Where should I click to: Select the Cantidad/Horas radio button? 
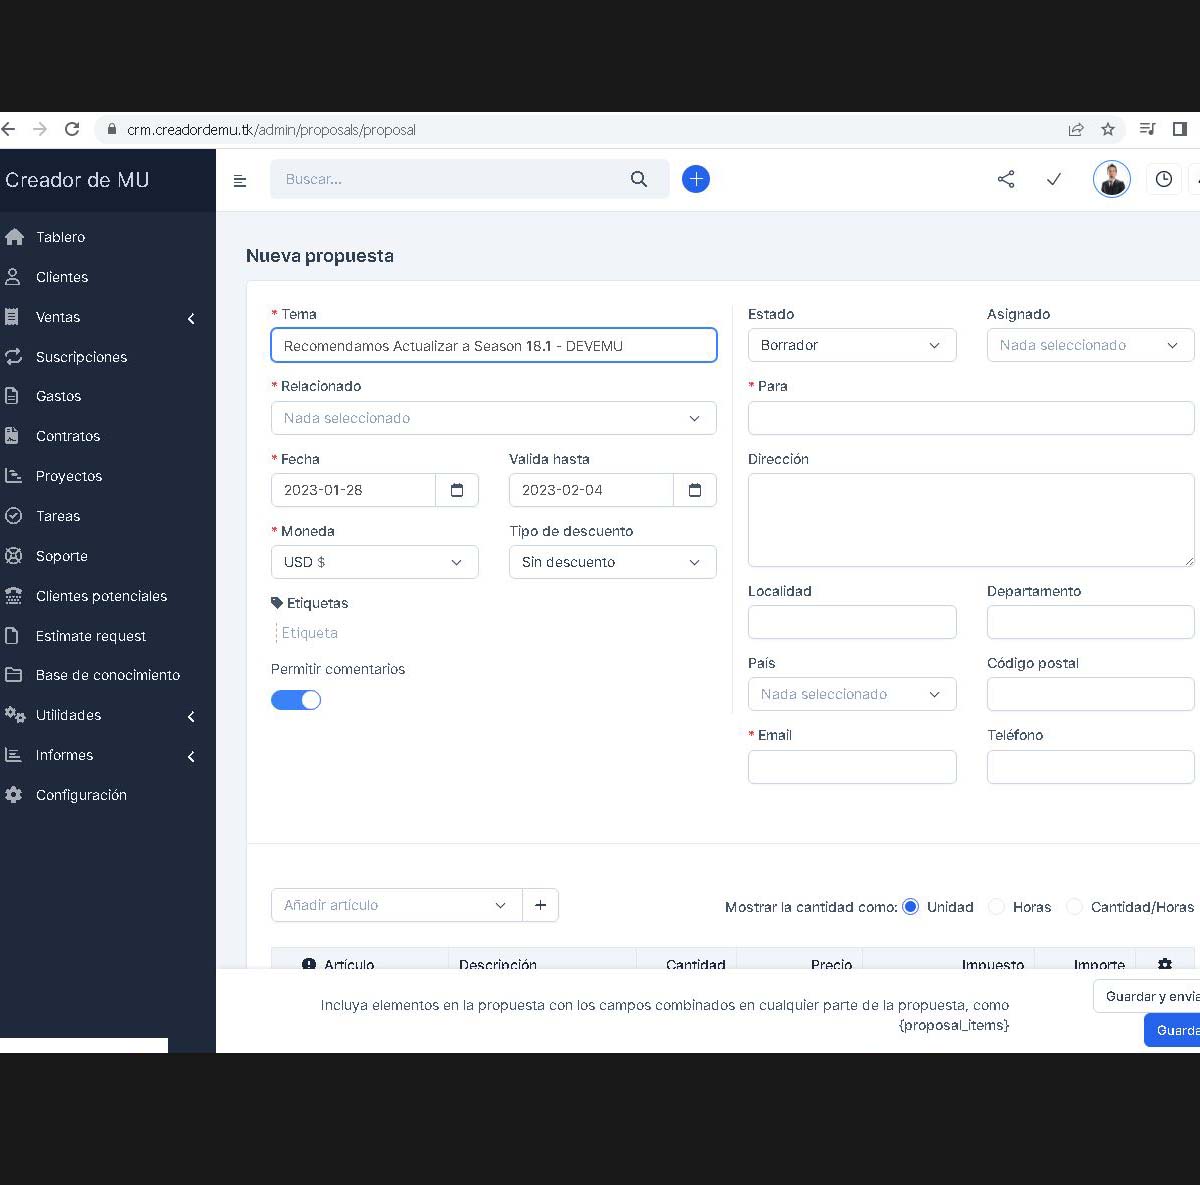(1074, 907)
